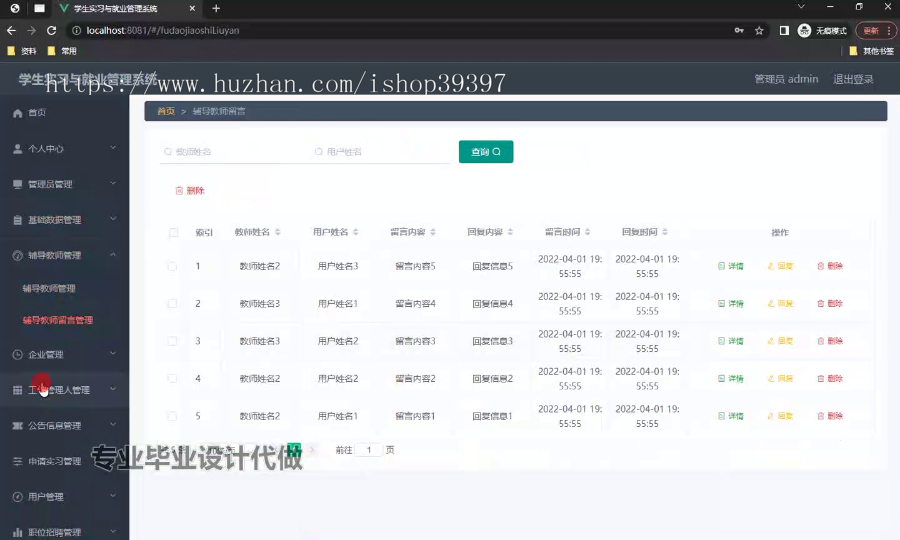
Task: Expand the 个人中心 menu chevron
Action: [x=113, y=148]
